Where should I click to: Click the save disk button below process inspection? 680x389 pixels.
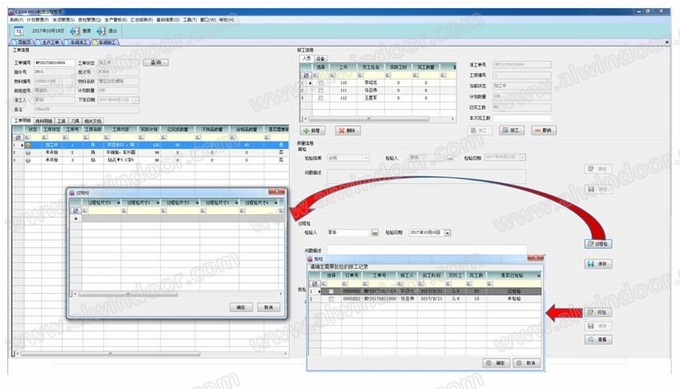(598, 264)
